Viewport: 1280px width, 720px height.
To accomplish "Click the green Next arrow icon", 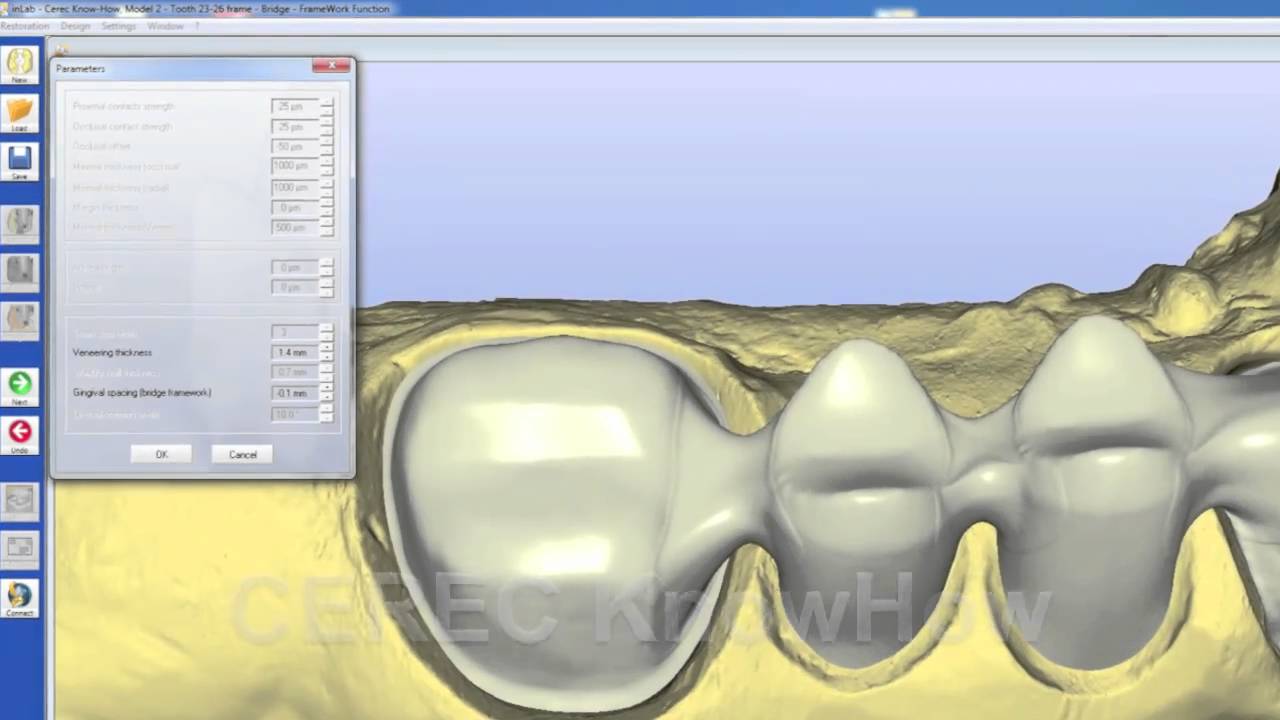I will [20, 386].
